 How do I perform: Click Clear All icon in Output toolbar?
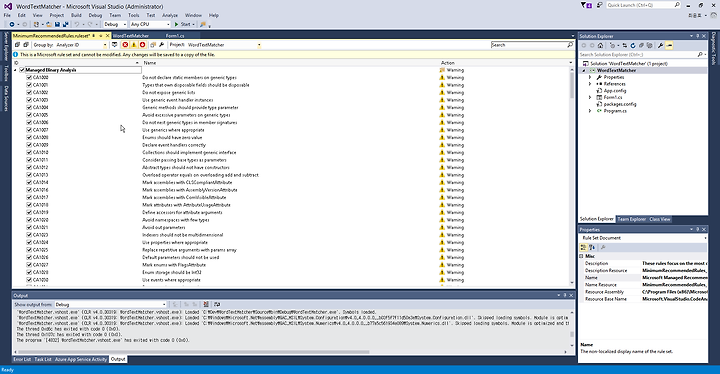[x=206, y=304]
